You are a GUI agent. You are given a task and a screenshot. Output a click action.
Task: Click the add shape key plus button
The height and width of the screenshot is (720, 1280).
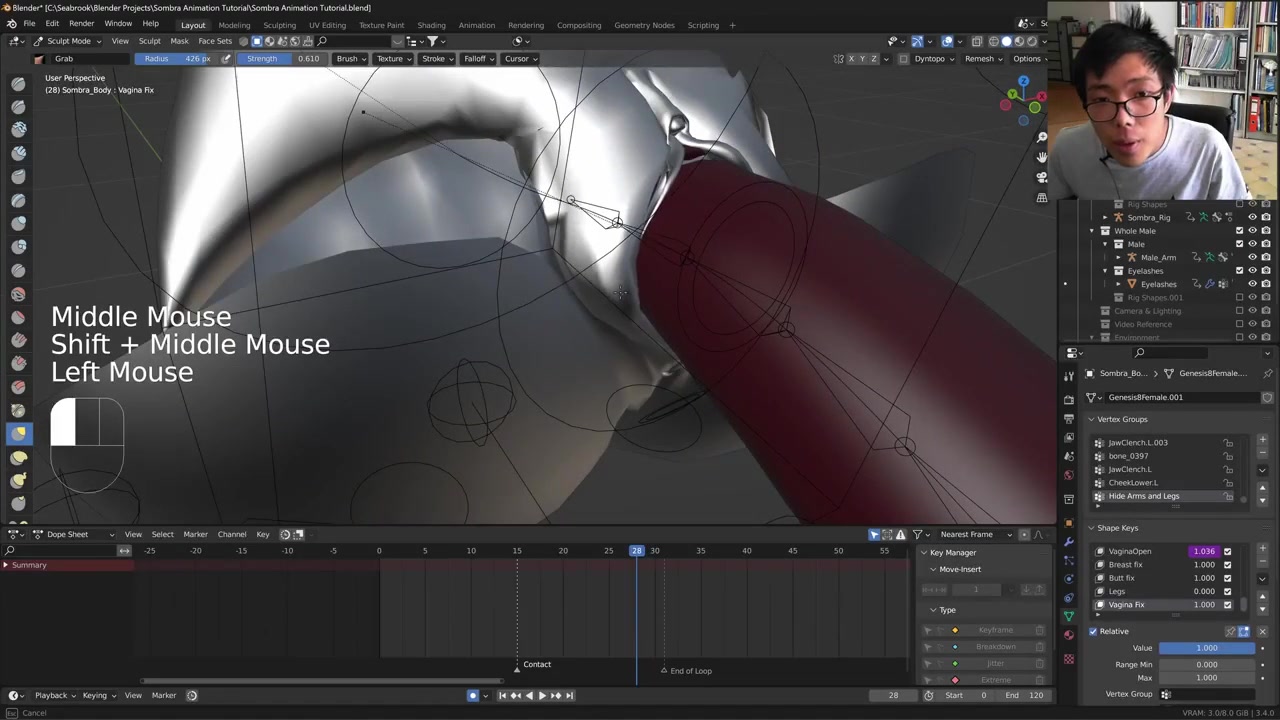click(1262, 549)
